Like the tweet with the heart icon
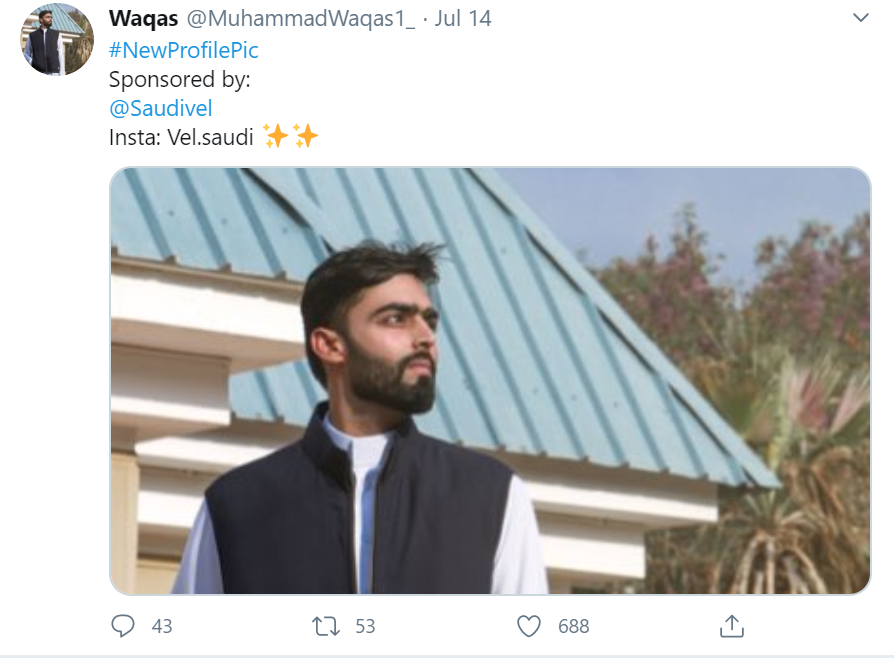 pos(529,626)
